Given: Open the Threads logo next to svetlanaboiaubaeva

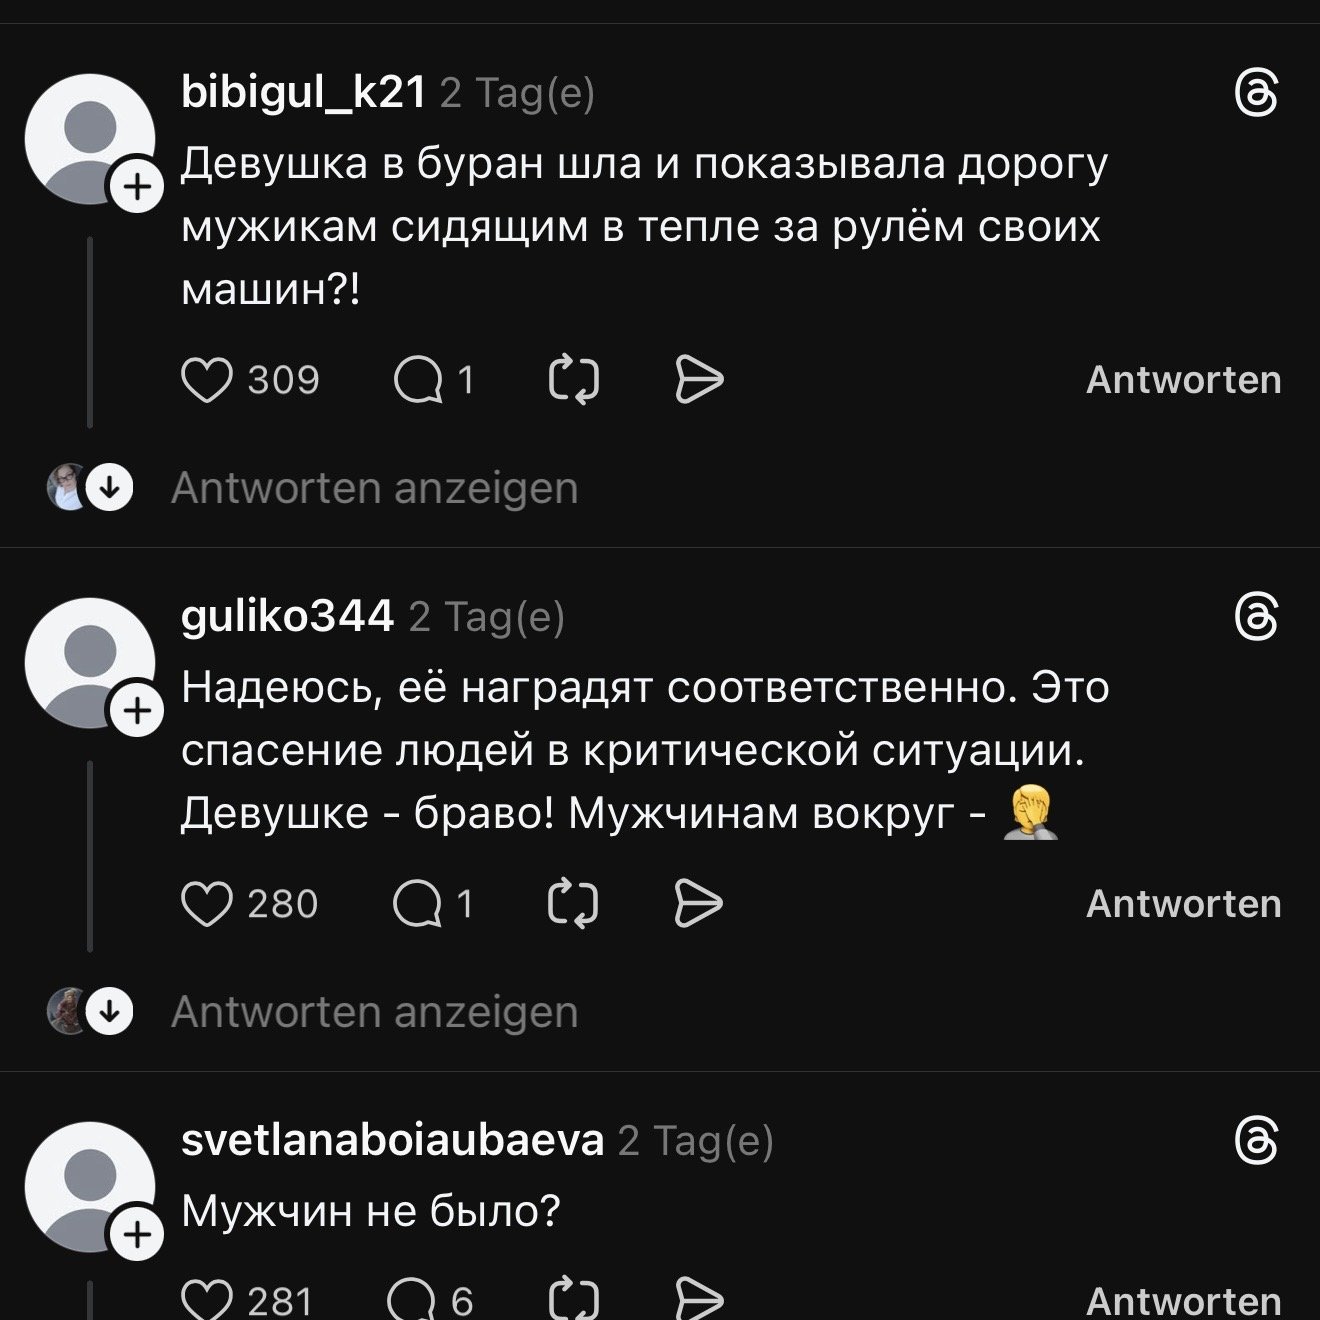Looking at the screenshot, I should (1256, 1142).
